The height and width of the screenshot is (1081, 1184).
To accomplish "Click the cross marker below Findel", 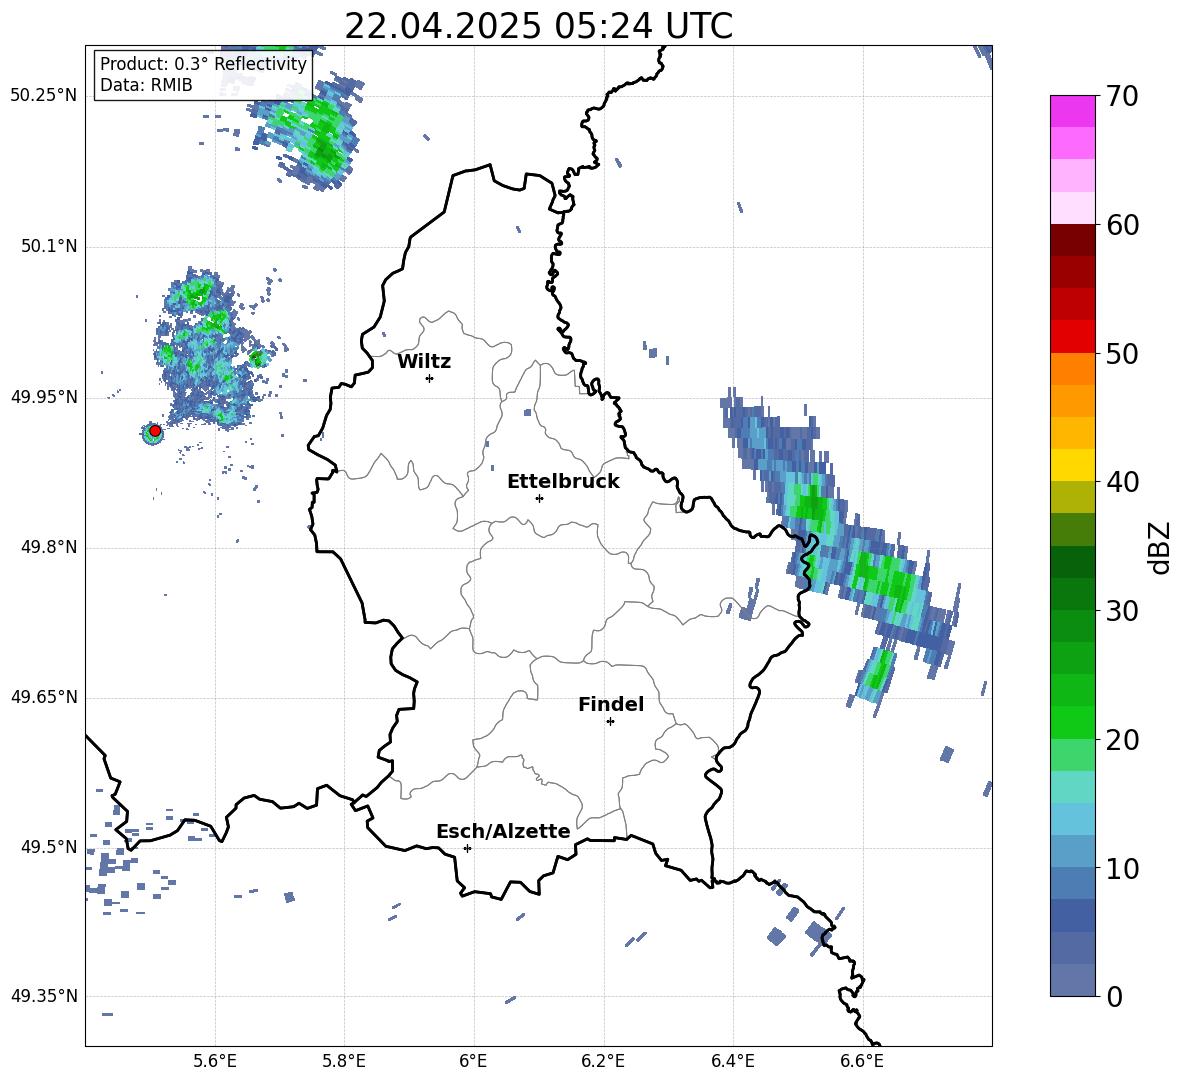I will click(x=610, y=722).
